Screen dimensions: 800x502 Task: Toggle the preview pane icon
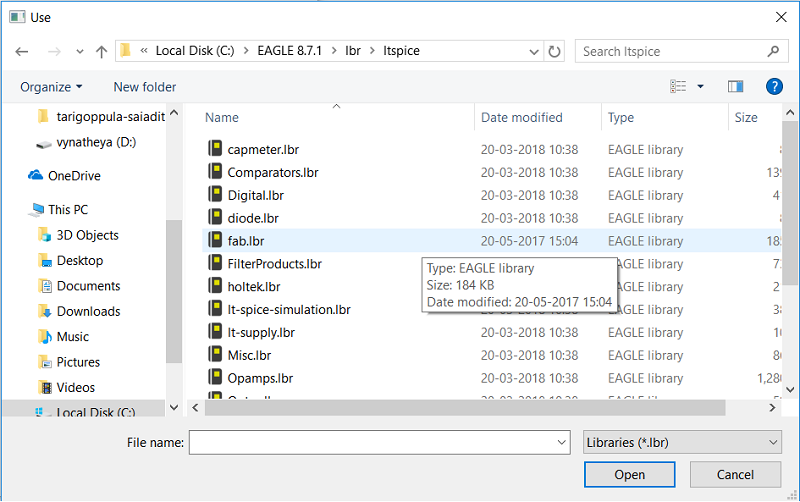(x=735, y=87)
